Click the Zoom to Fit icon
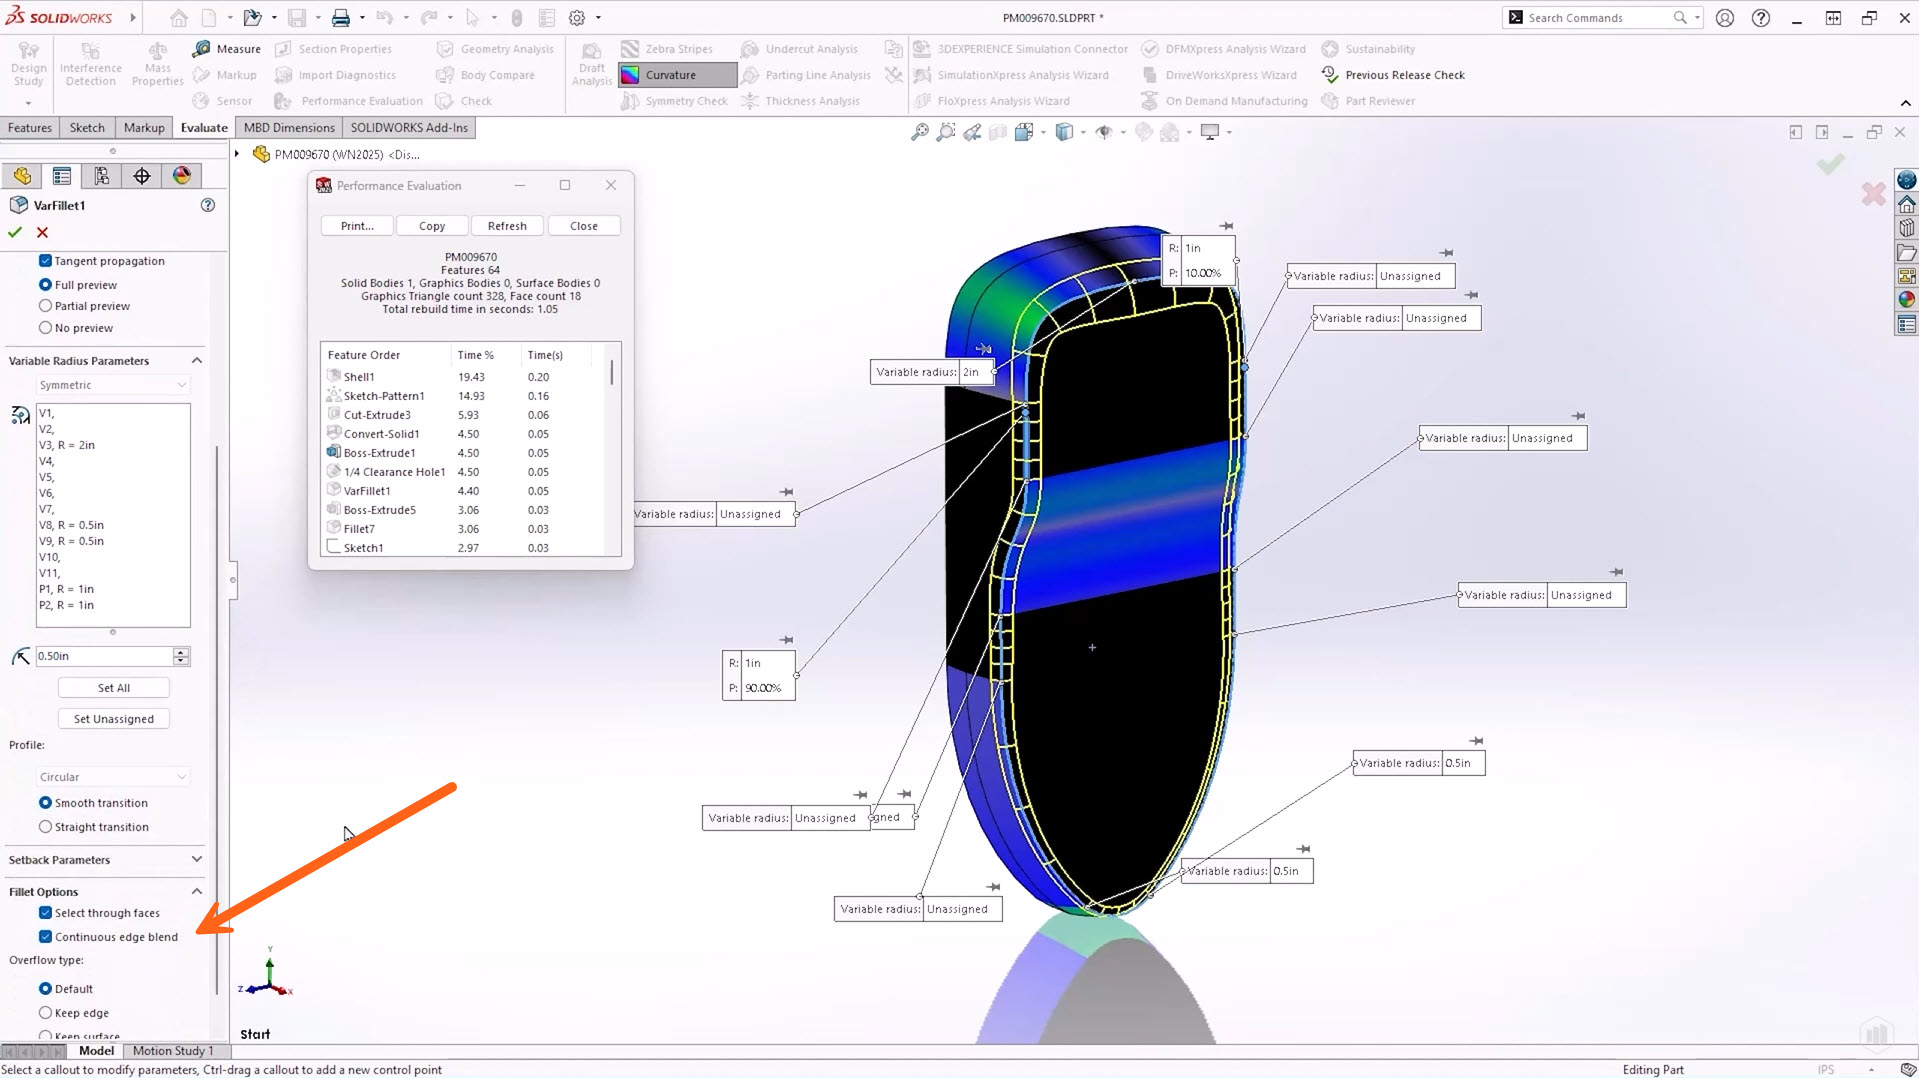 pyautogui.click(x=919, y=132)
